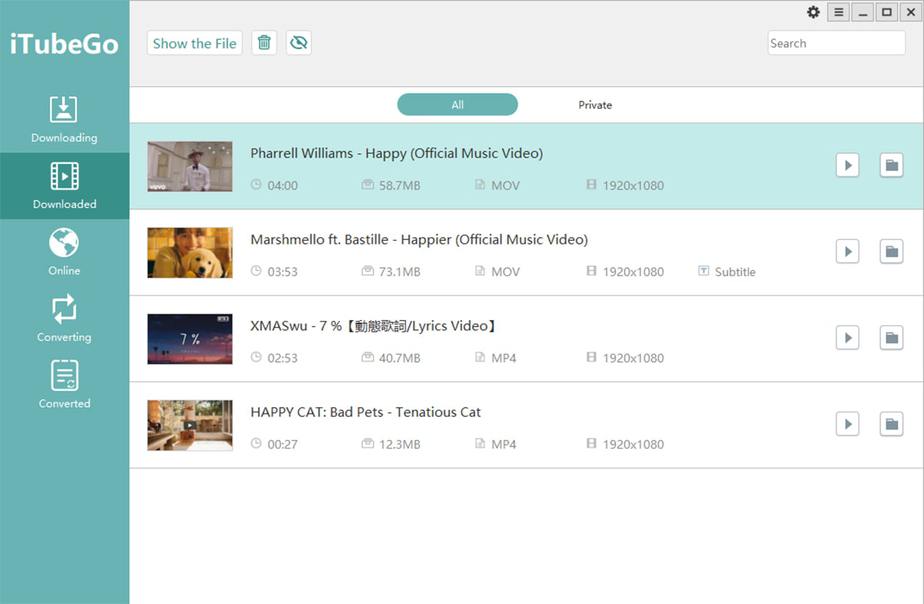Click the 04:00 duration value
The width and height of the screenshot is (924, 604).
(x=282, y=186)
